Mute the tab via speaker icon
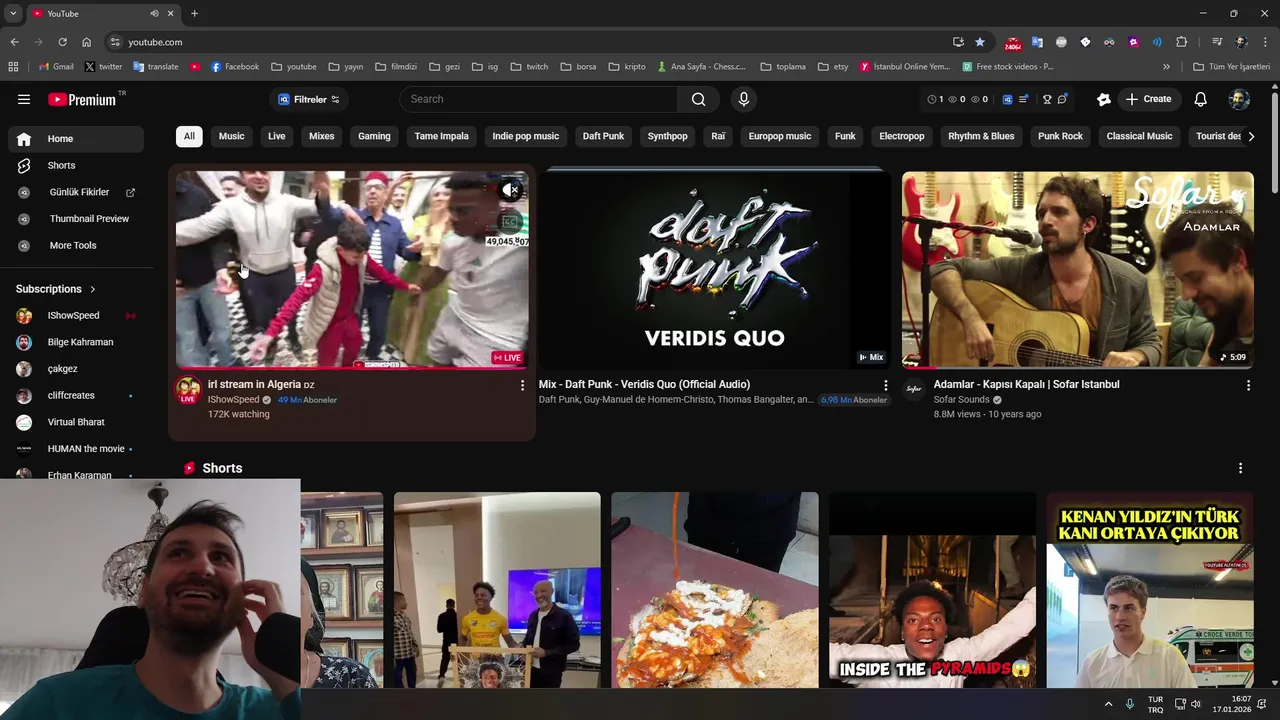This screenshot has height=720, width=1280. 154,14
